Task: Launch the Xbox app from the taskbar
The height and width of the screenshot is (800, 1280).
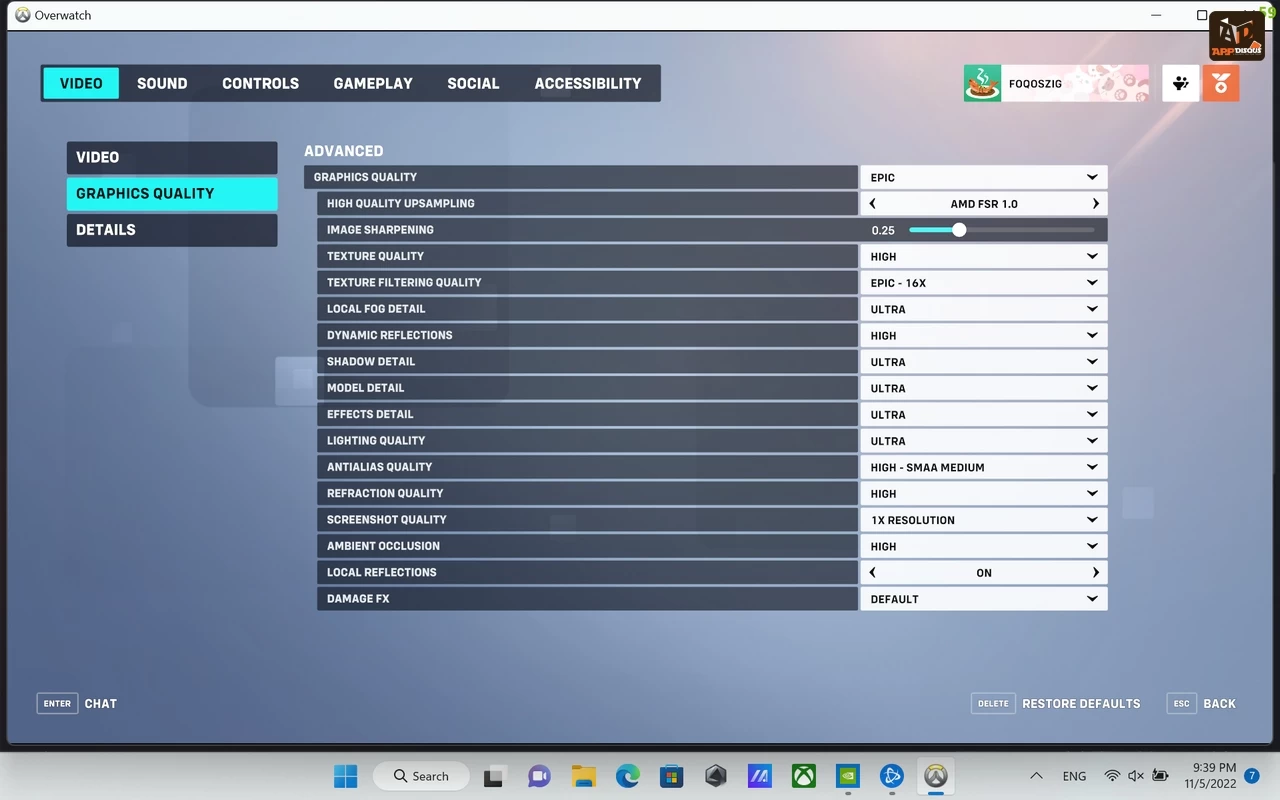Action: click(803, 776)
